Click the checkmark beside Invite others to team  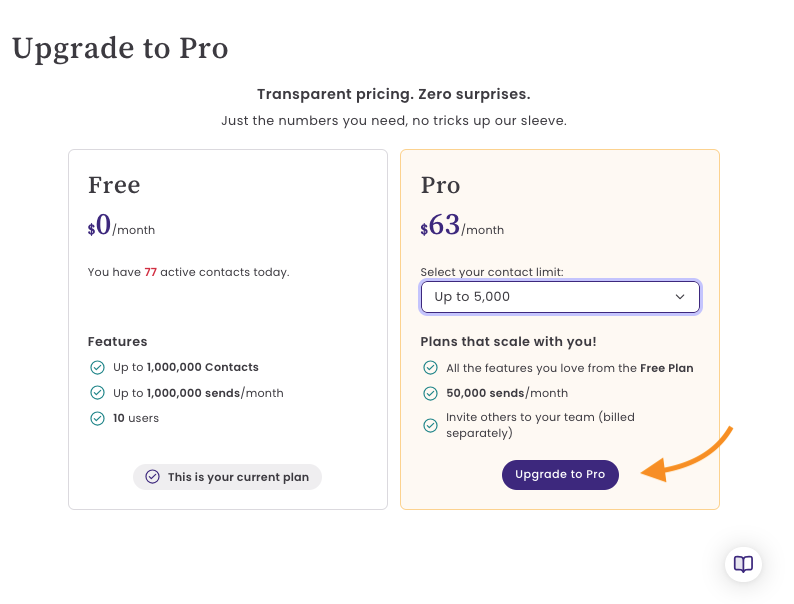[x=430, y=425]
